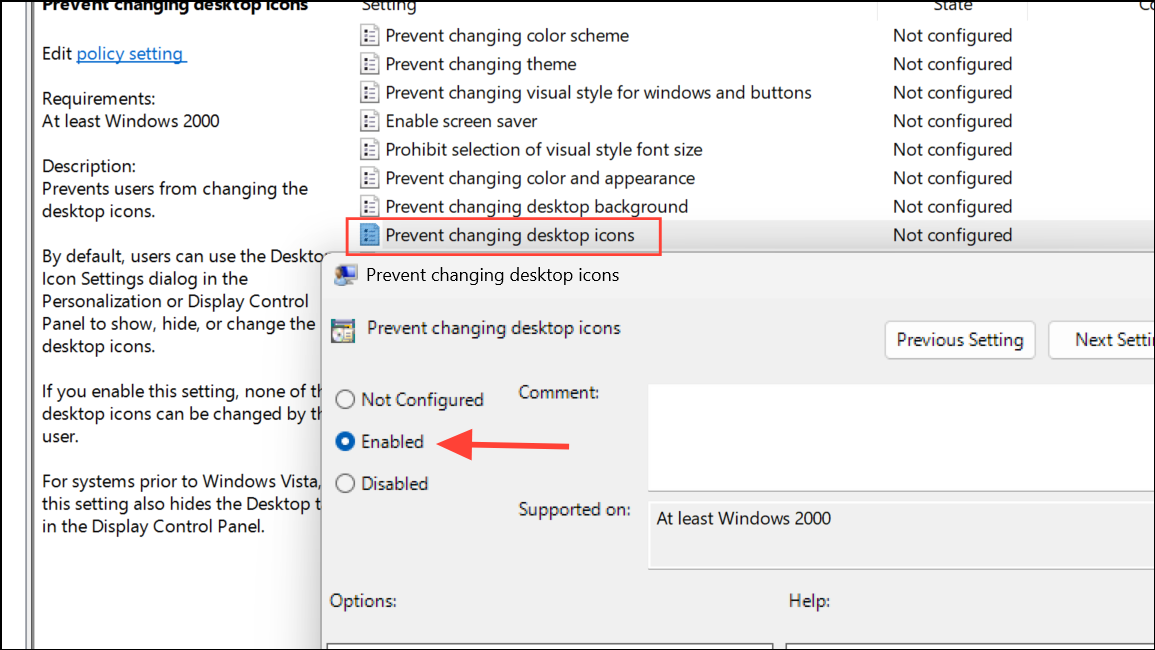Open the policy setting link
Image resolution: width=1155 pixels, height=650 pixels.
[x=130, y=54]
